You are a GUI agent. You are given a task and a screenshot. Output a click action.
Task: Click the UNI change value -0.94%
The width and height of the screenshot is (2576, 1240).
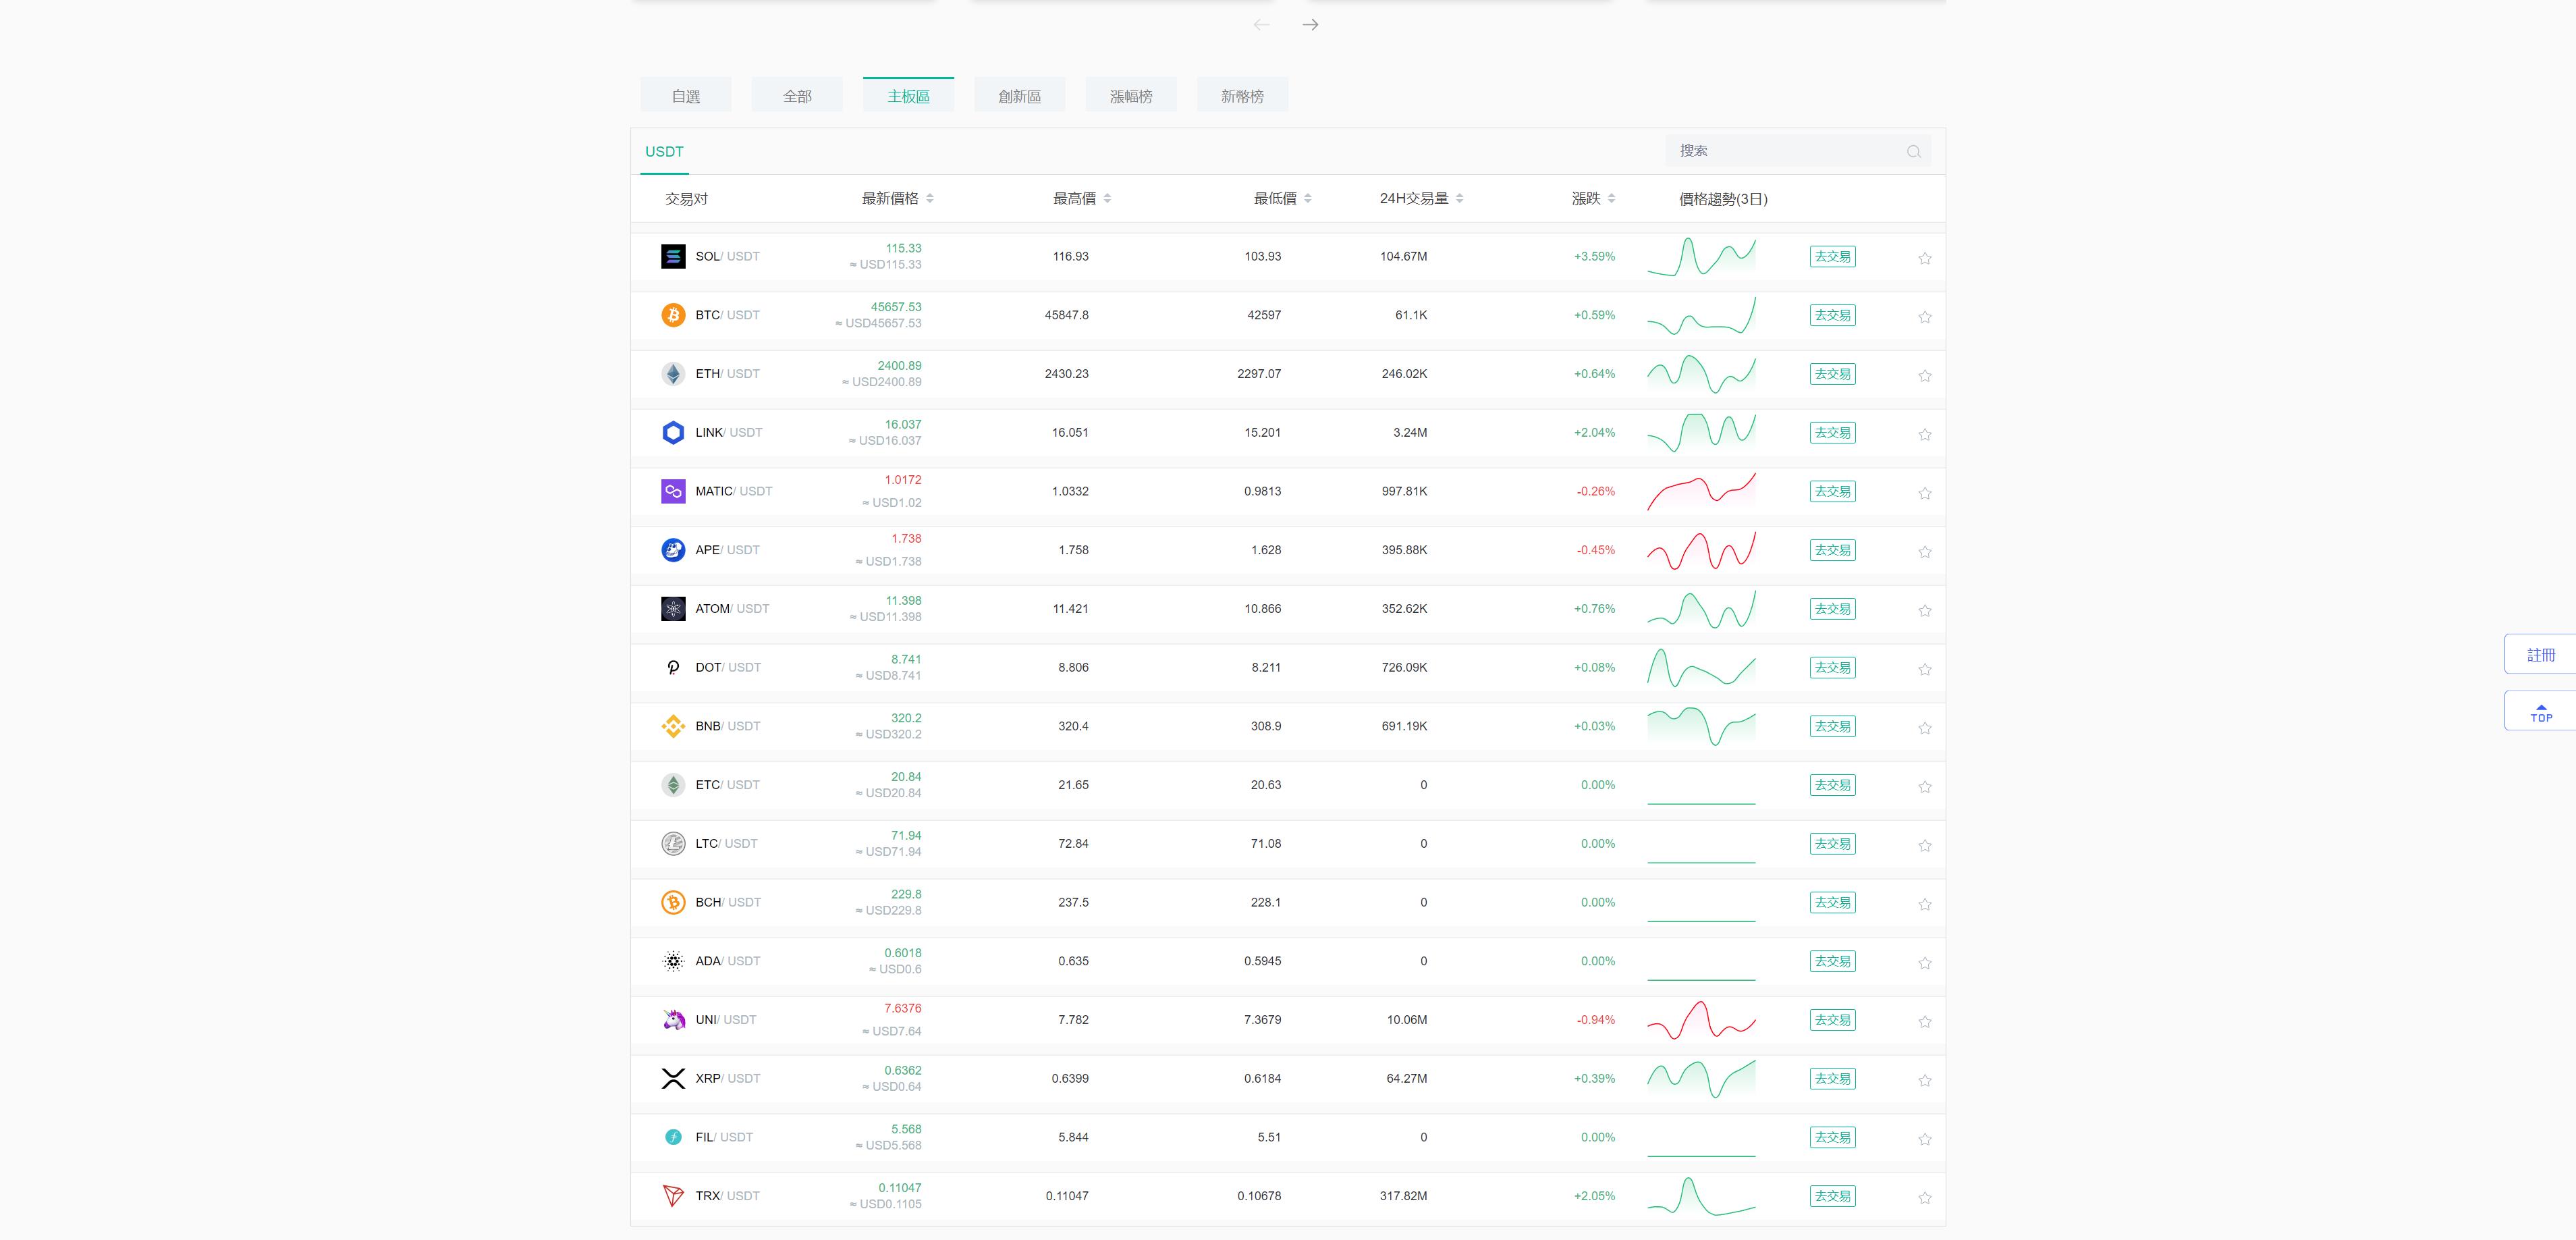coord(1595,1020)
